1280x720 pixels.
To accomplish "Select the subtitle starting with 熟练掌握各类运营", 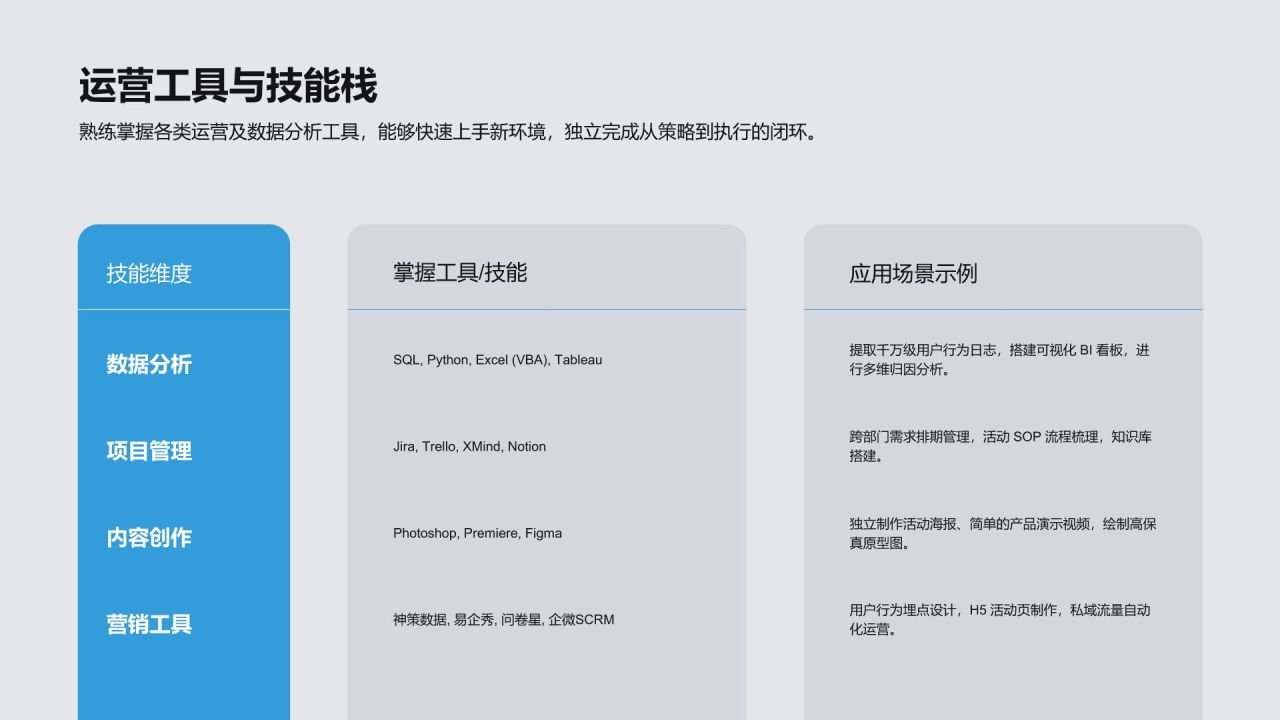I will pyautogui.click(x=448, y=132).
